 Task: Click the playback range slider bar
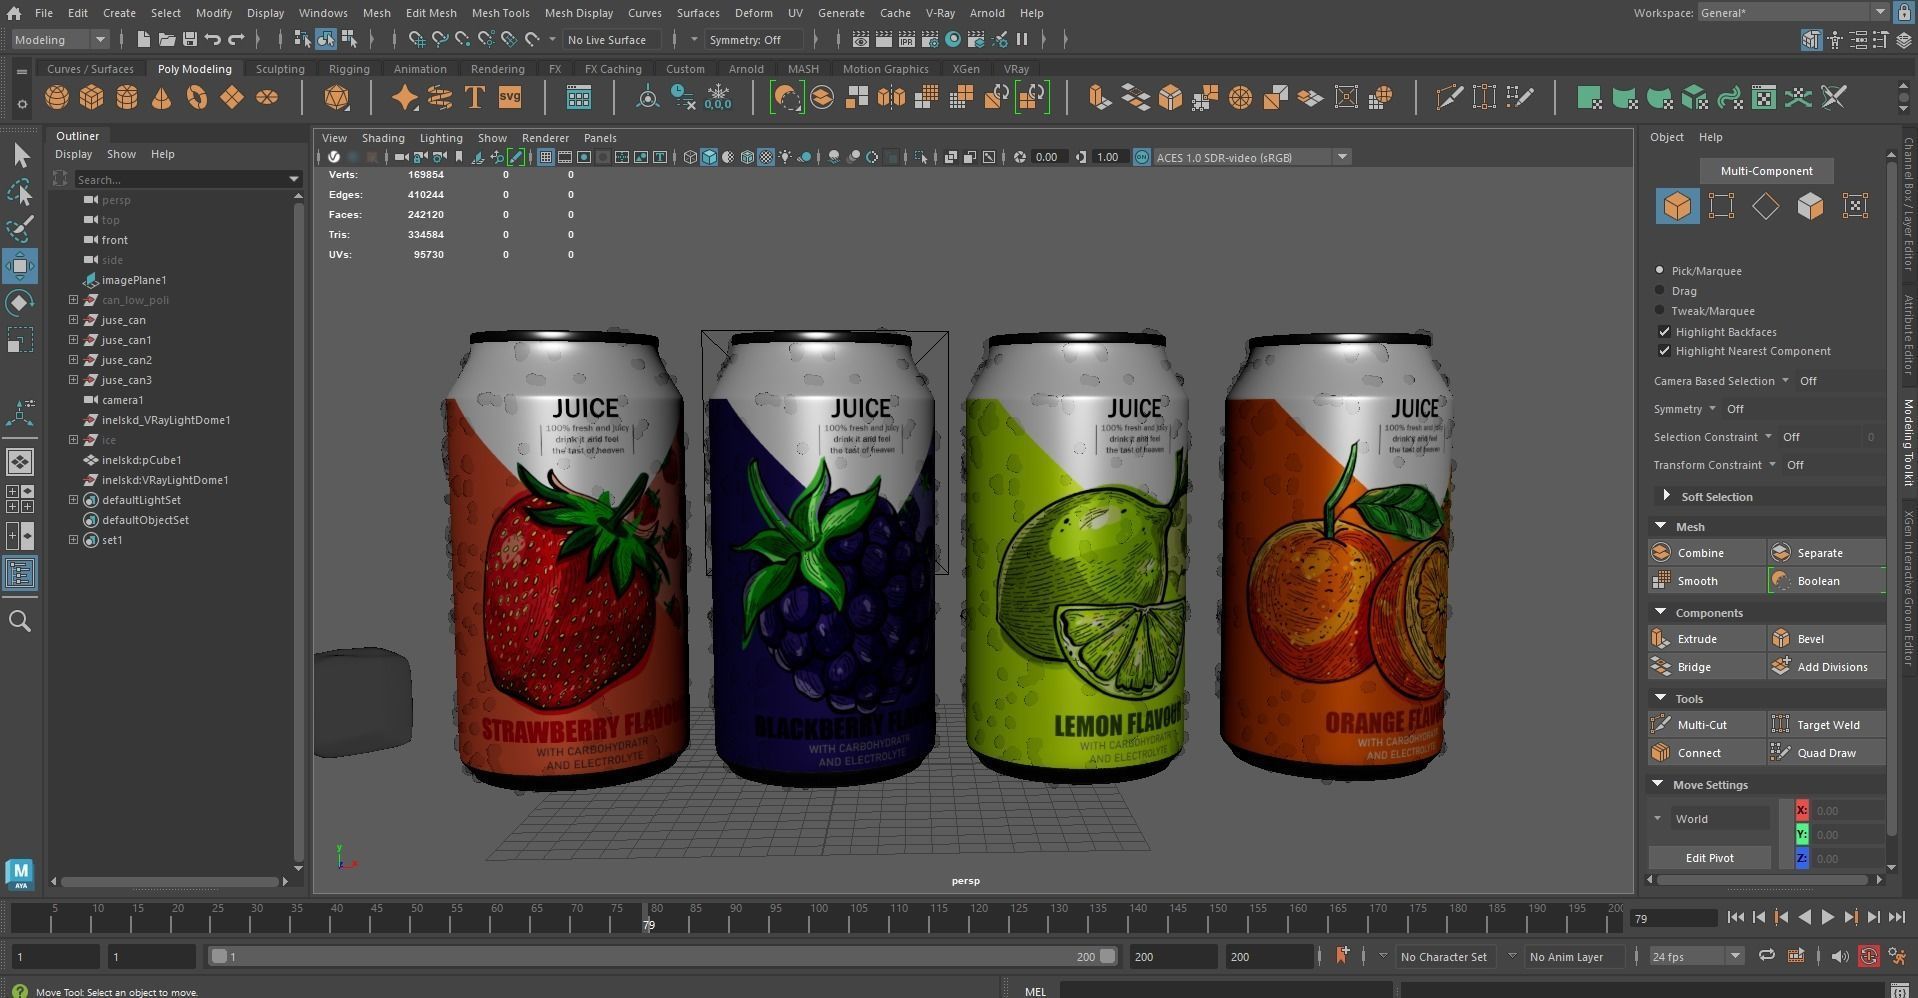pyautogui.click(x=662, y=956)
